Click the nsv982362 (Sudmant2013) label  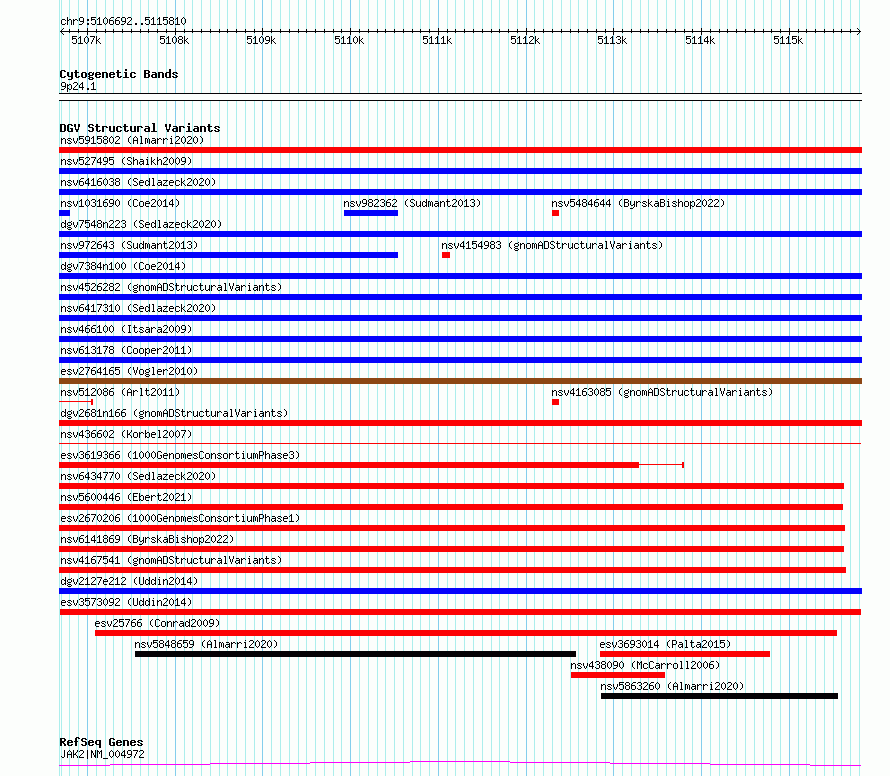point(412,203)
